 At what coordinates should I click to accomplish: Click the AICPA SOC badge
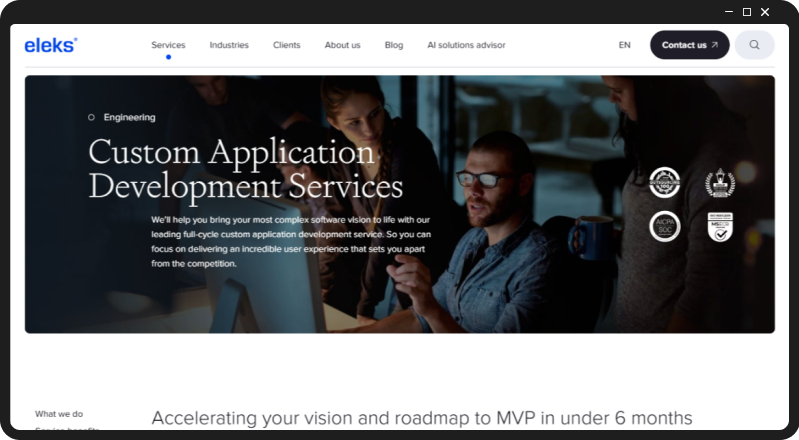click(x=664, y=226)
